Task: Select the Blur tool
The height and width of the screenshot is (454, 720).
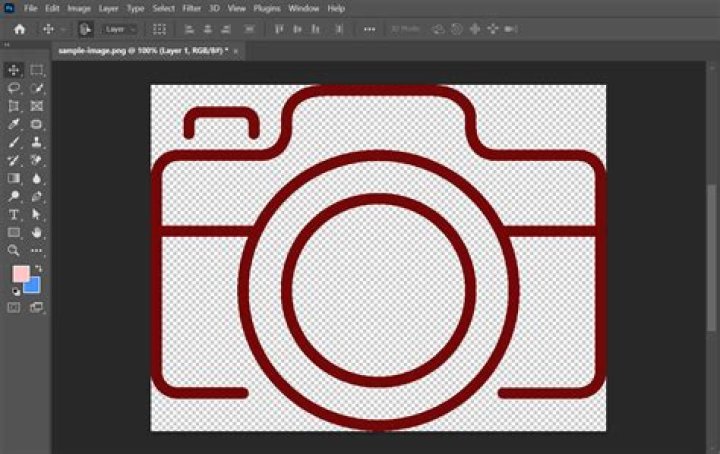Action: click(x=36, y=178)
